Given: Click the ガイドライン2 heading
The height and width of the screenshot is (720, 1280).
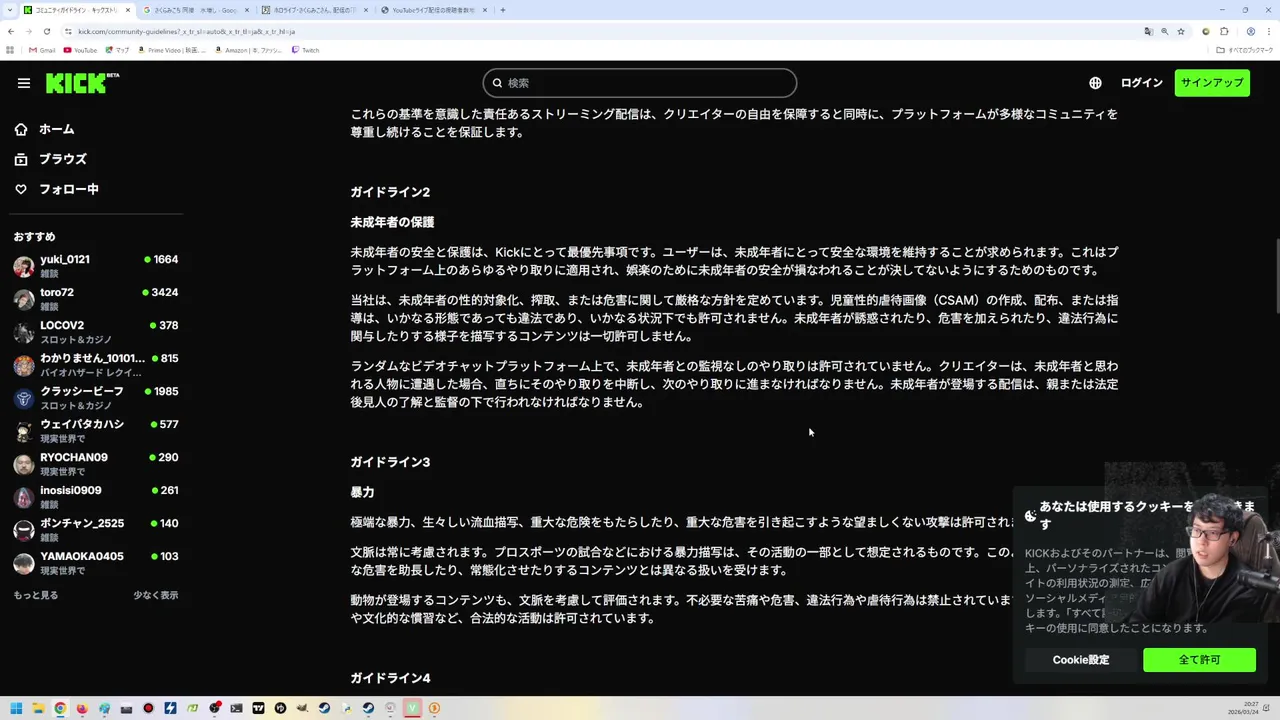Looking at the screenshot, I should (x=390, y=192).
